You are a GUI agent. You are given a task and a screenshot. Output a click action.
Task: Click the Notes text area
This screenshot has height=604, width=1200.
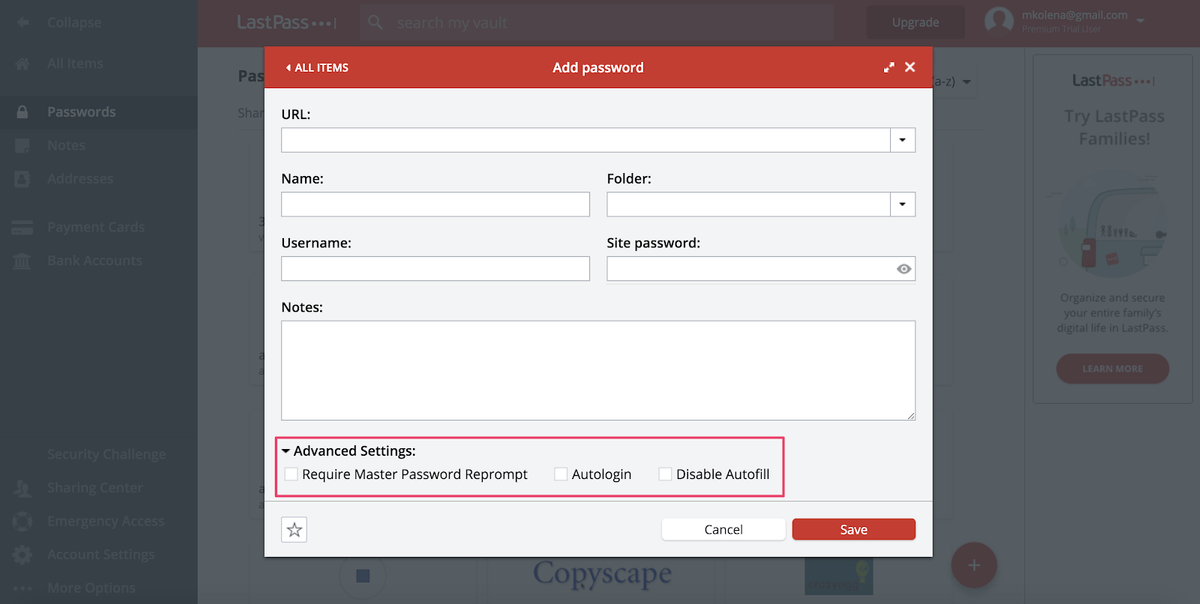(x=598, y=370)
